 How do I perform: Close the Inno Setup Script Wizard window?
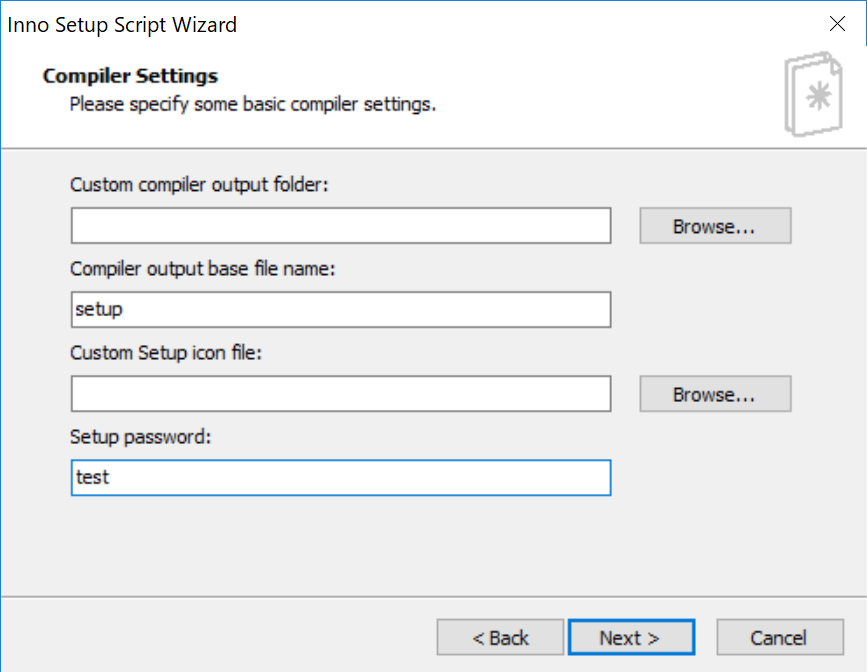837,24
